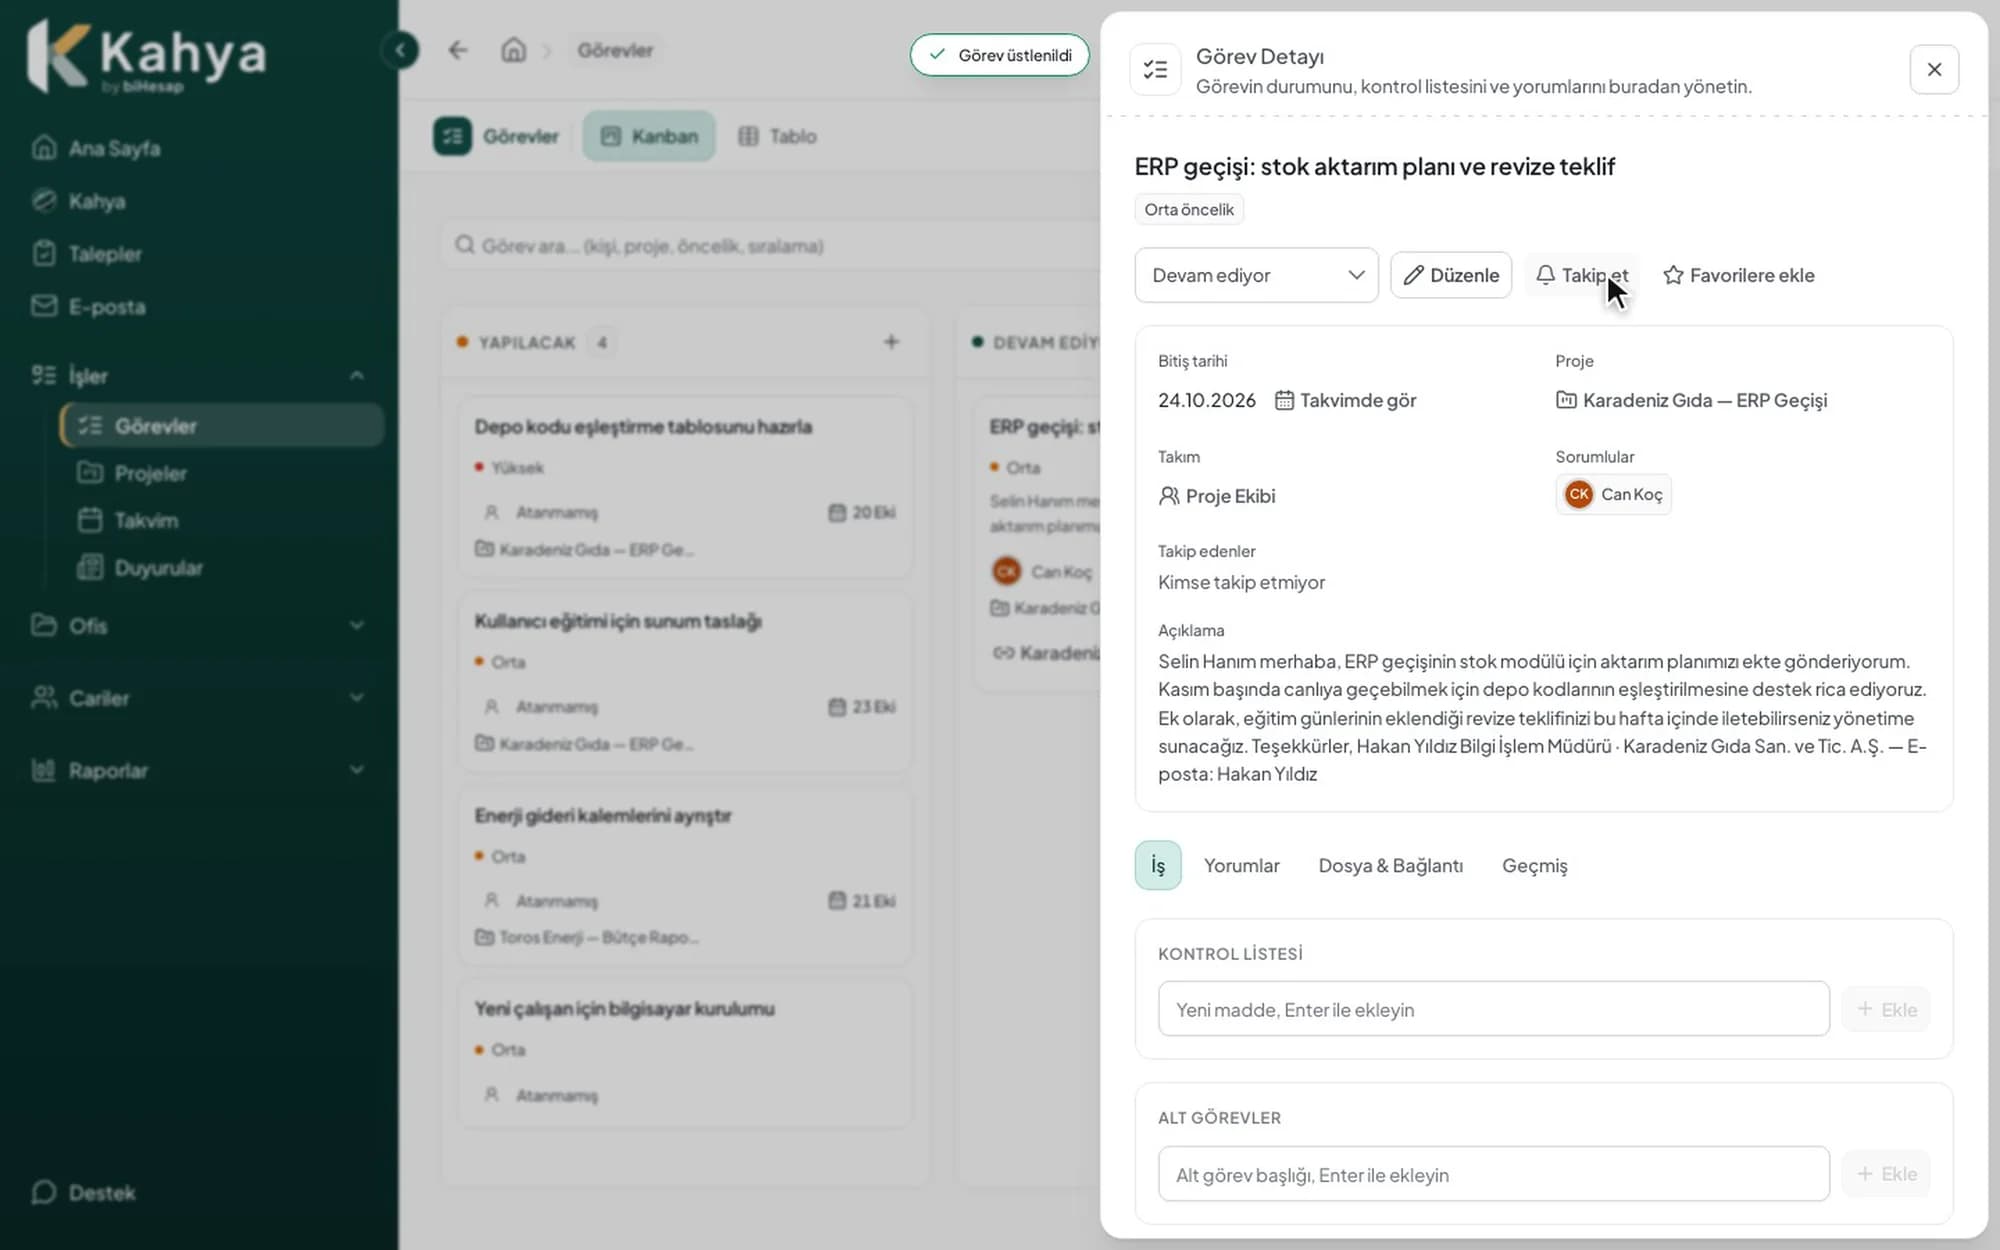Select Görevler in the sidebar tree
2000x1250 pixels.
[x=222, y=425]
